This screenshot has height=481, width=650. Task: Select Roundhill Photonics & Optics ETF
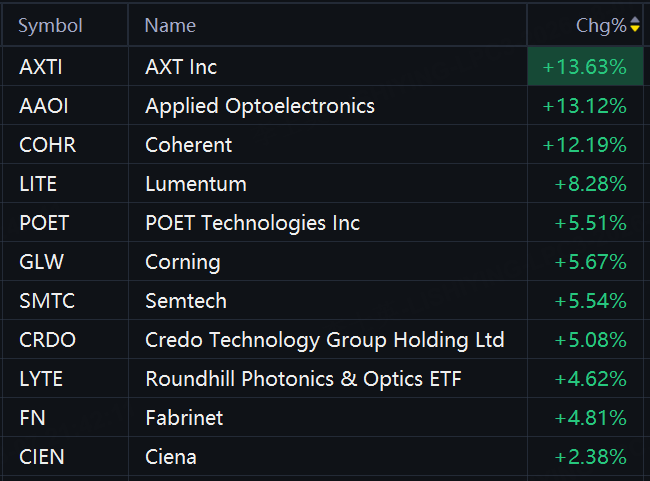pos(303,379)
